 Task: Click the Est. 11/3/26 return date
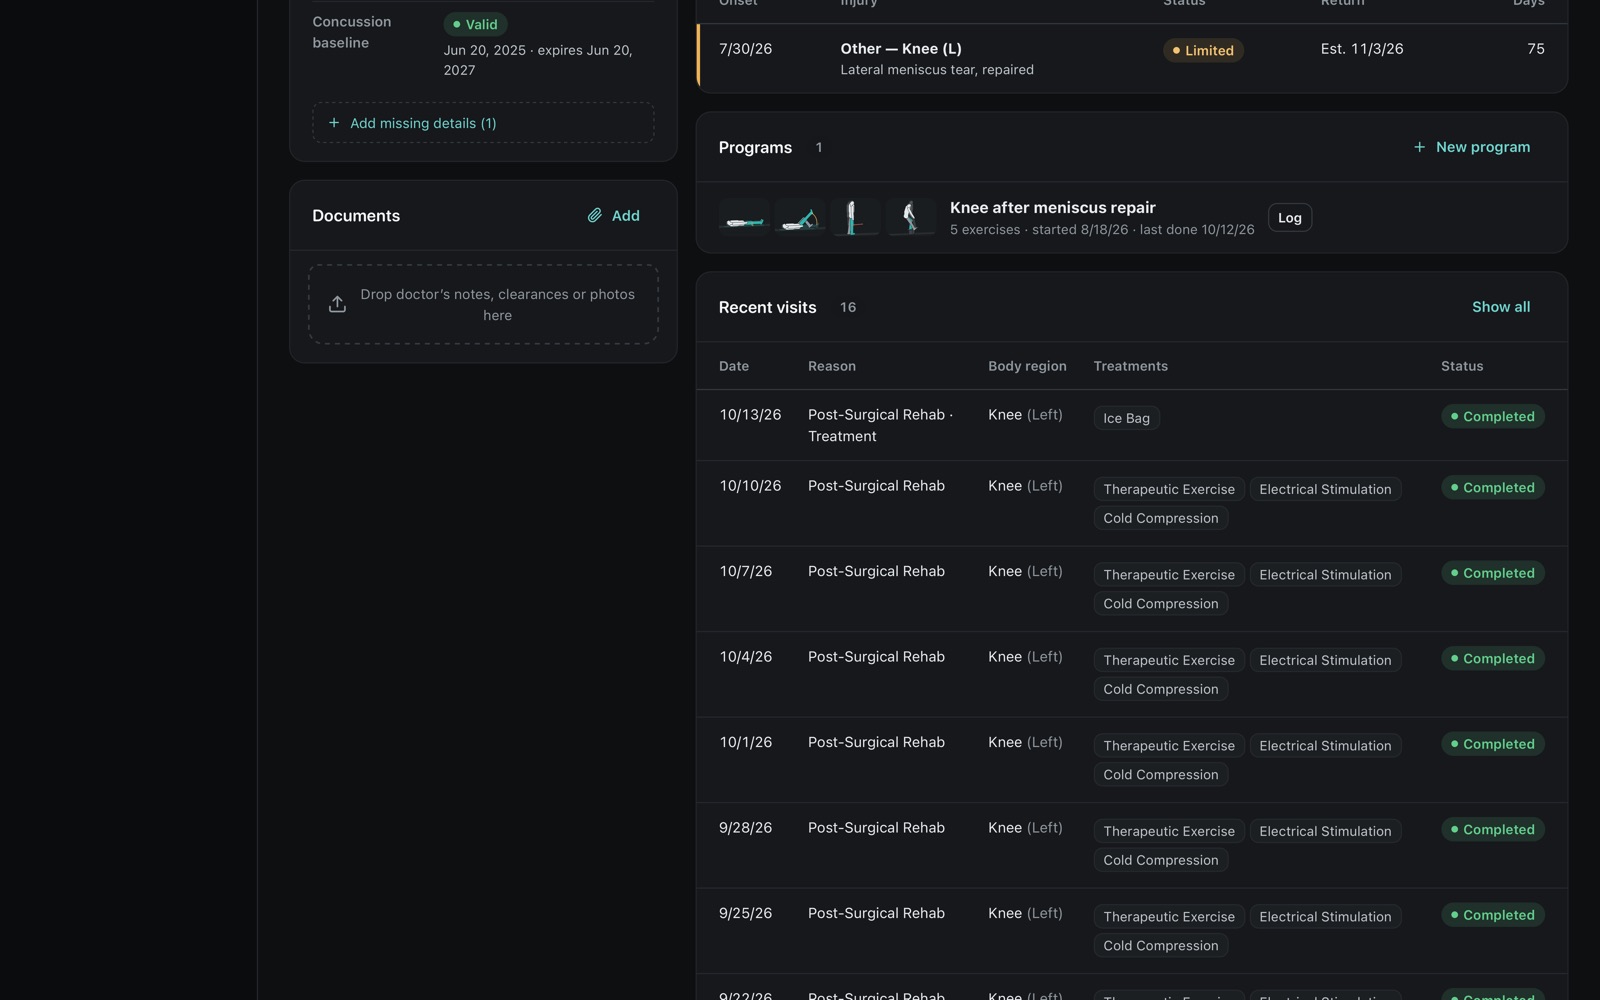(x=1362, y=49)
